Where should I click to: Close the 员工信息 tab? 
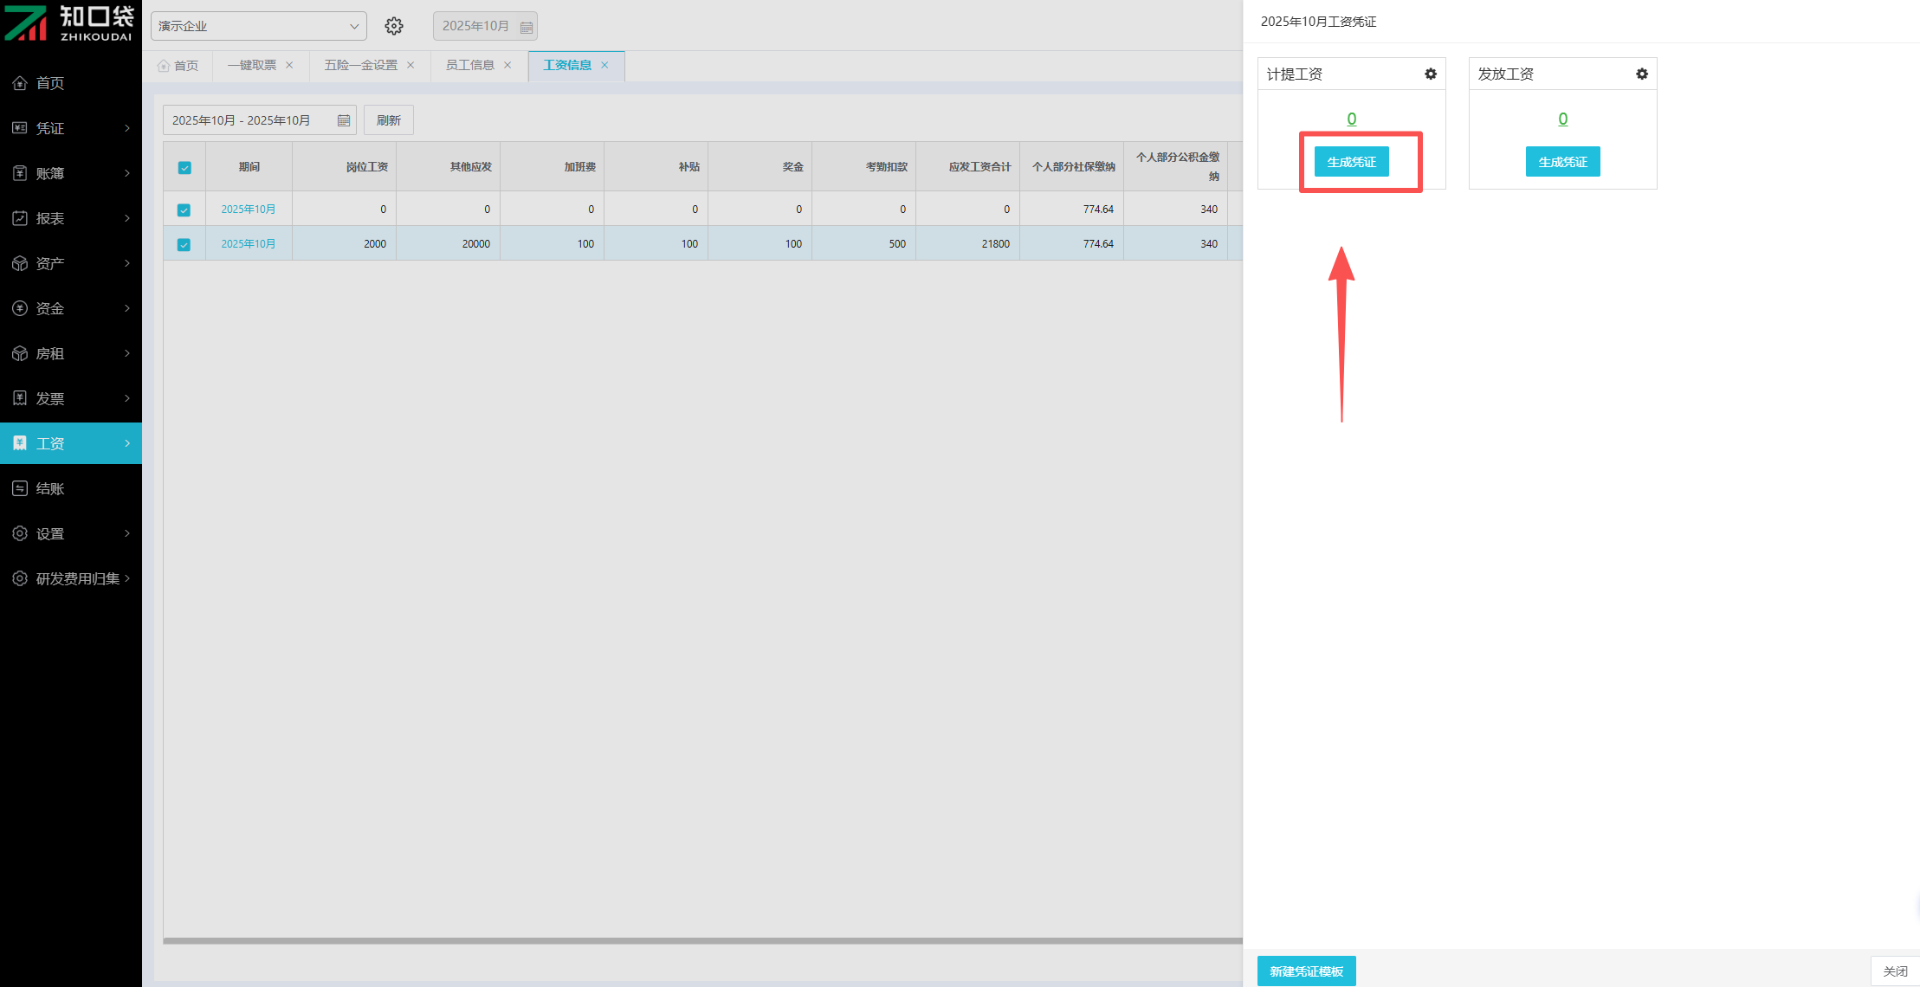(x=508, y=65)
